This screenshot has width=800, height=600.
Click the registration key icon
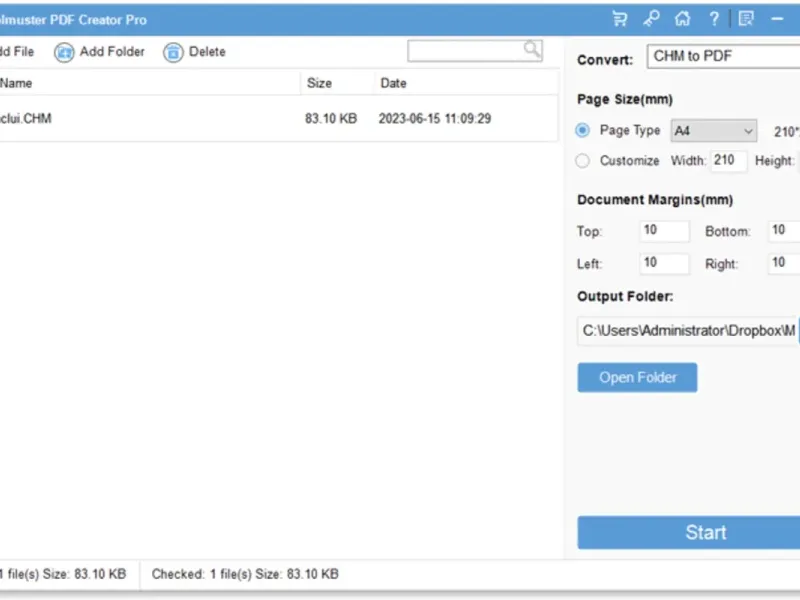[651, 19]
